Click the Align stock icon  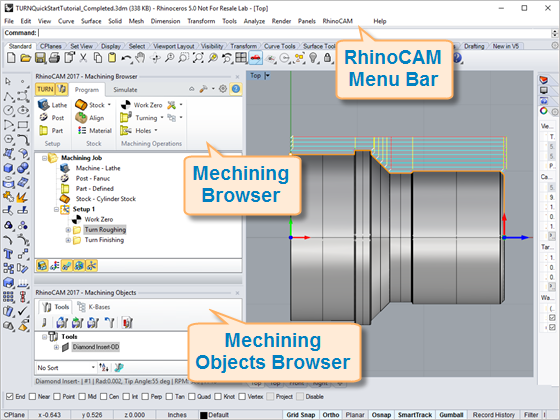pos(81,118)
